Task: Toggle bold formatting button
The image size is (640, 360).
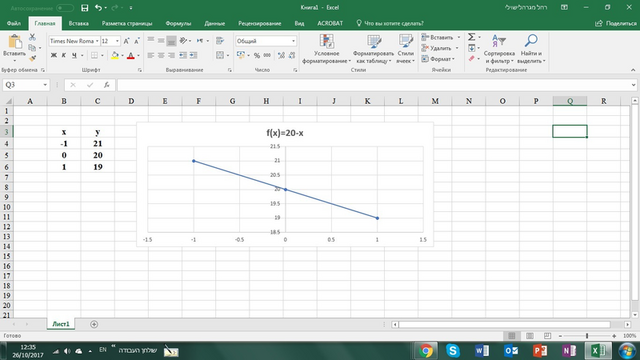Action: tap(53, 55)
